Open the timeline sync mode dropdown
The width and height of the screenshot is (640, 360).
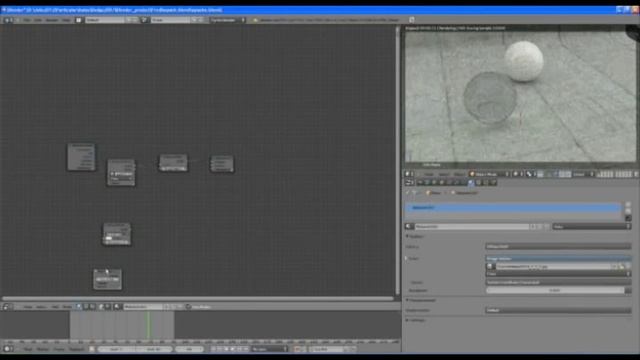(x=269, y=349)
